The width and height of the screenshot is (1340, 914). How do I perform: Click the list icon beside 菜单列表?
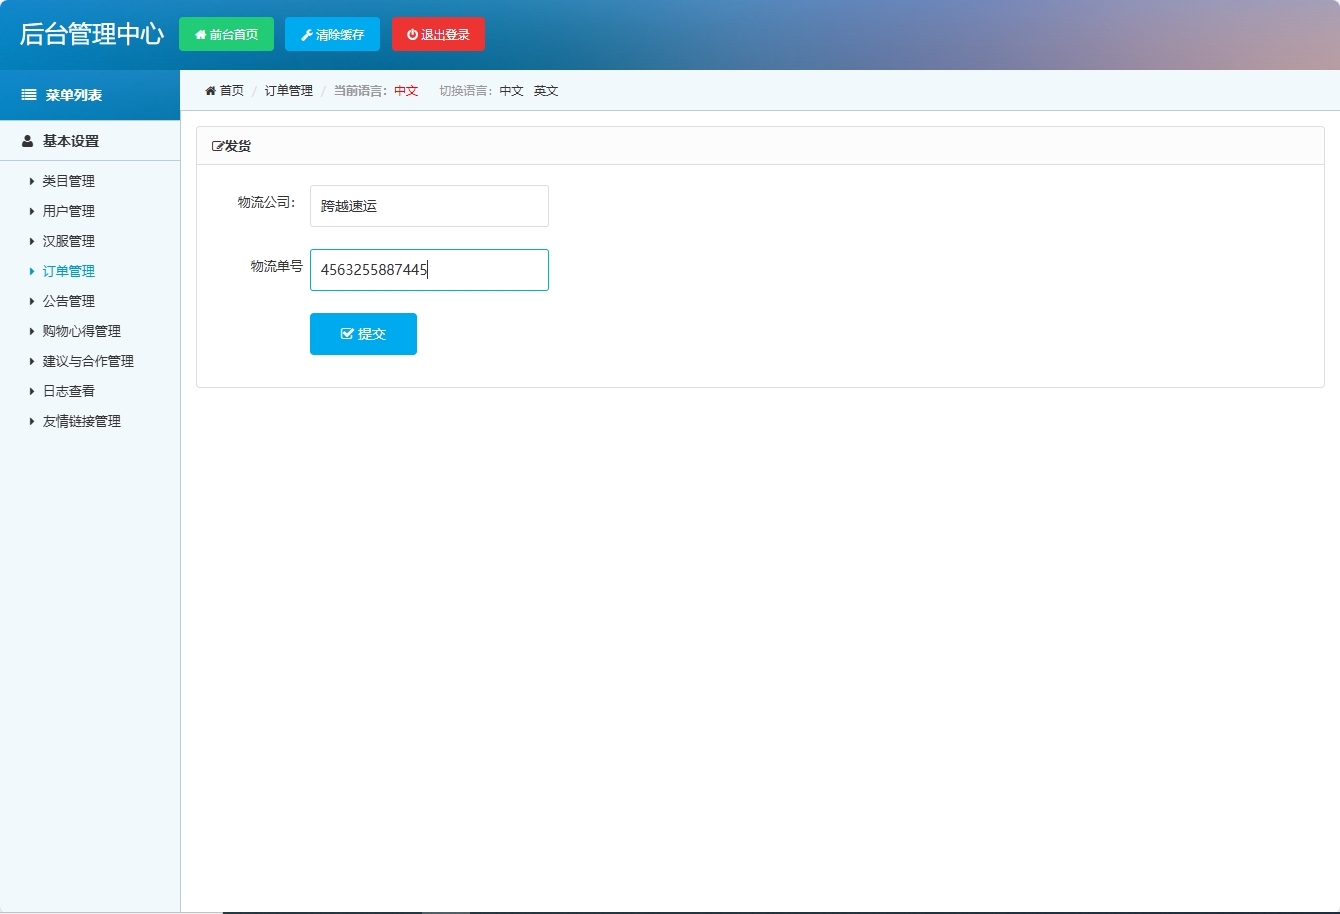[29, 95]
